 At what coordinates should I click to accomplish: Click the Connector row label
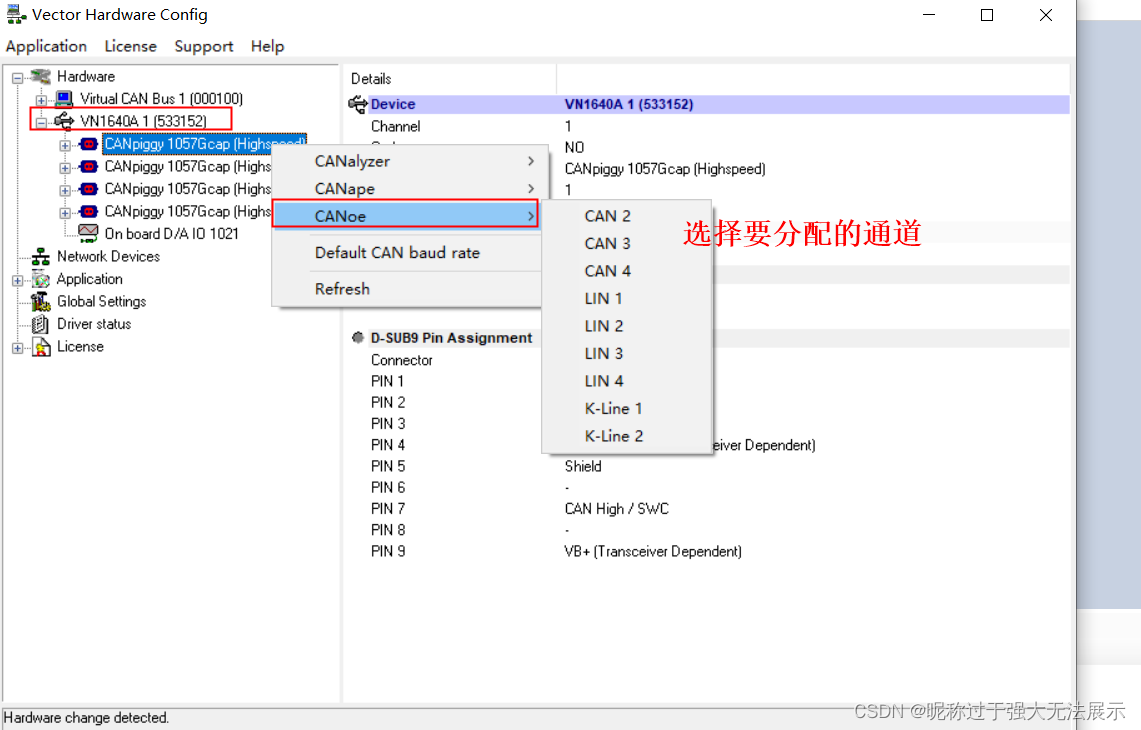[x=402, y=360]
